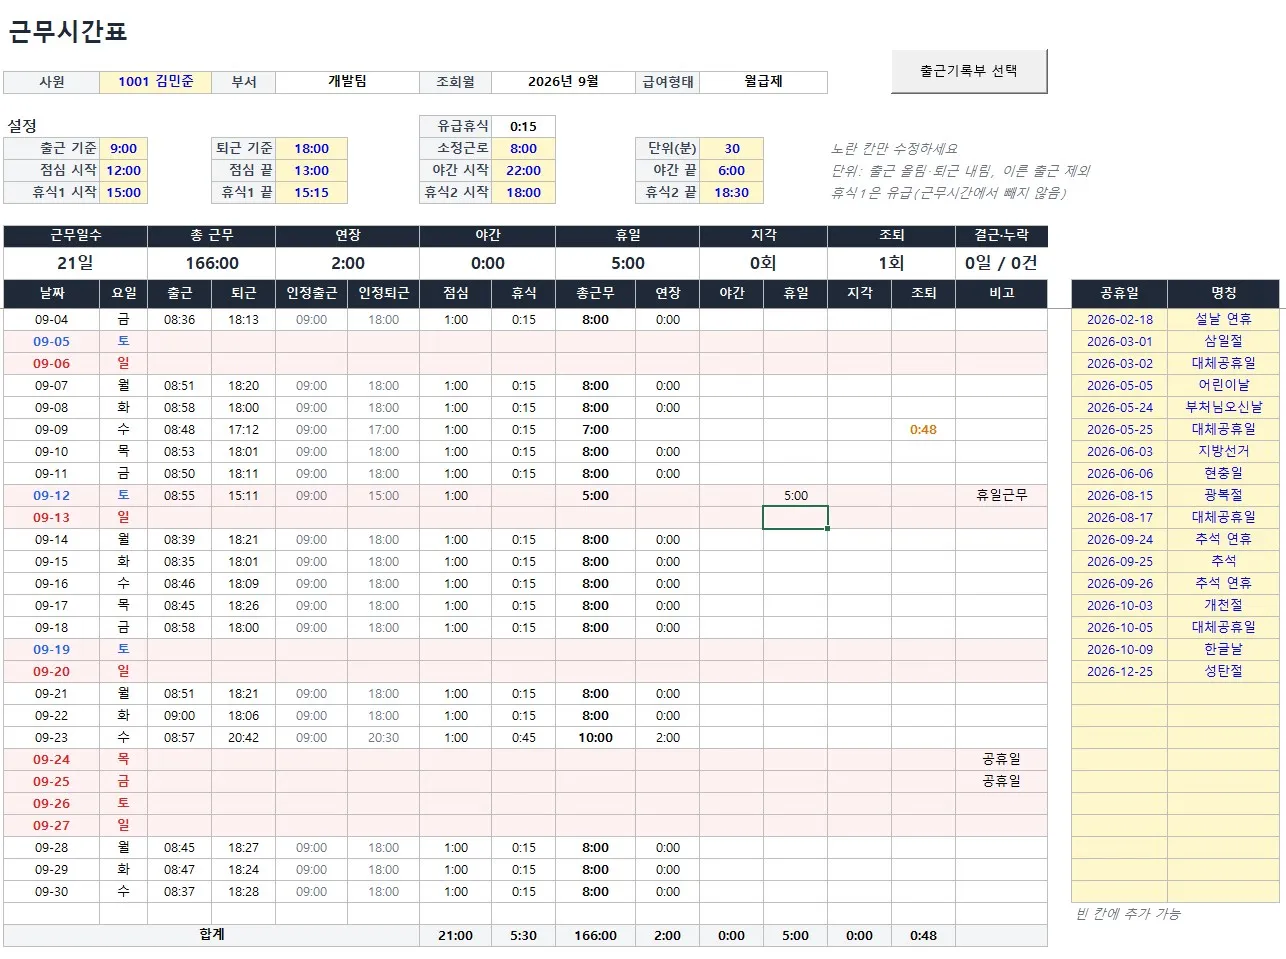Select the 09-23 퇴근 time 20:42
The height and width of the screenshot is (959, 1286).
pyautogui.click(x=243, y=738)
